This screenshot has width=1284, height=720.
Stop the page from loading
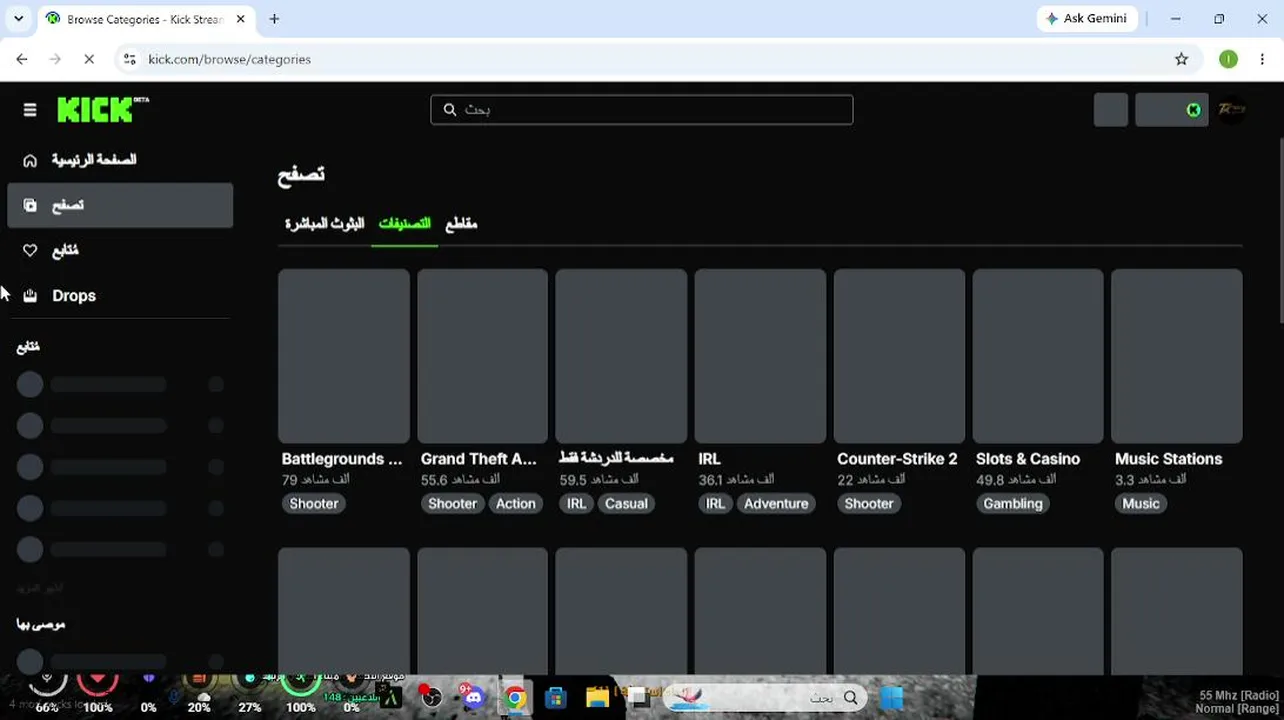pos(89,59)
